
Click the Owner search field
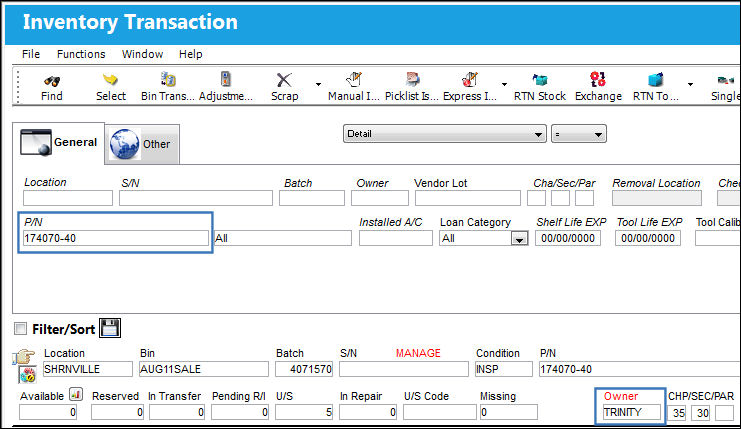[380, 198]
